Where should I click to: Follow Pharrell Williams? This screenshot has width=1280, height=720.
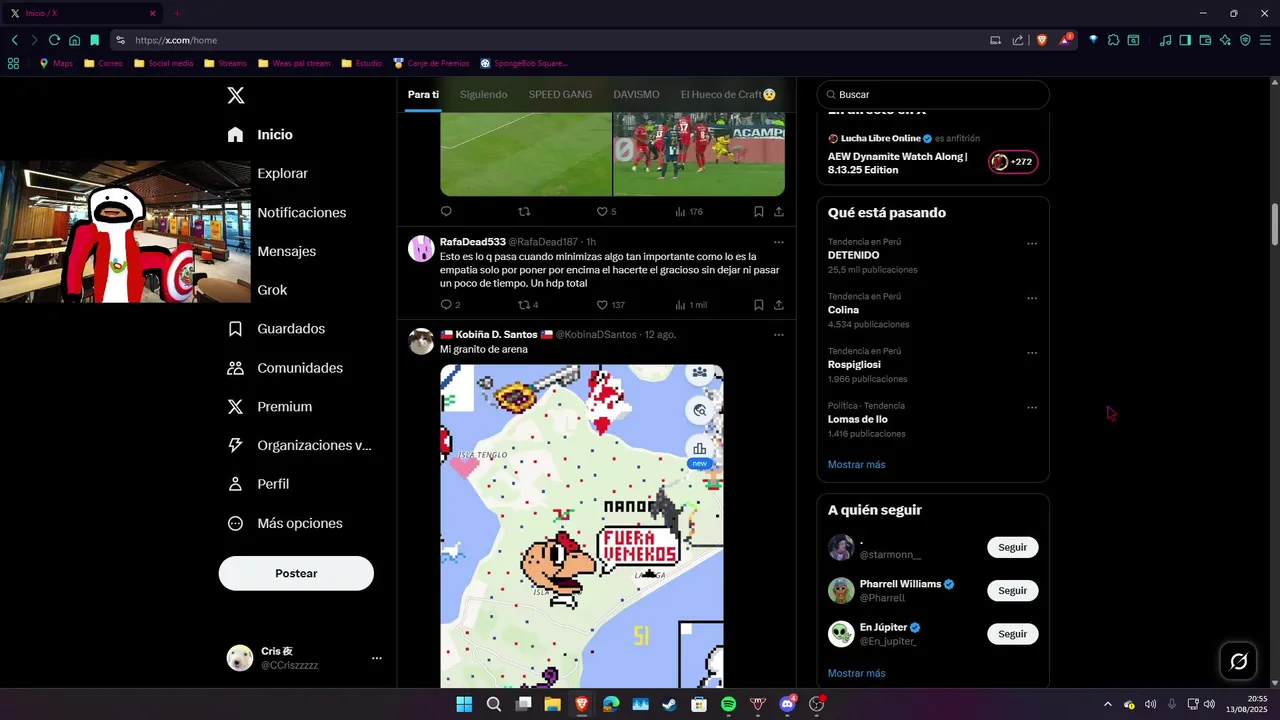click(x=1013, y=590)
